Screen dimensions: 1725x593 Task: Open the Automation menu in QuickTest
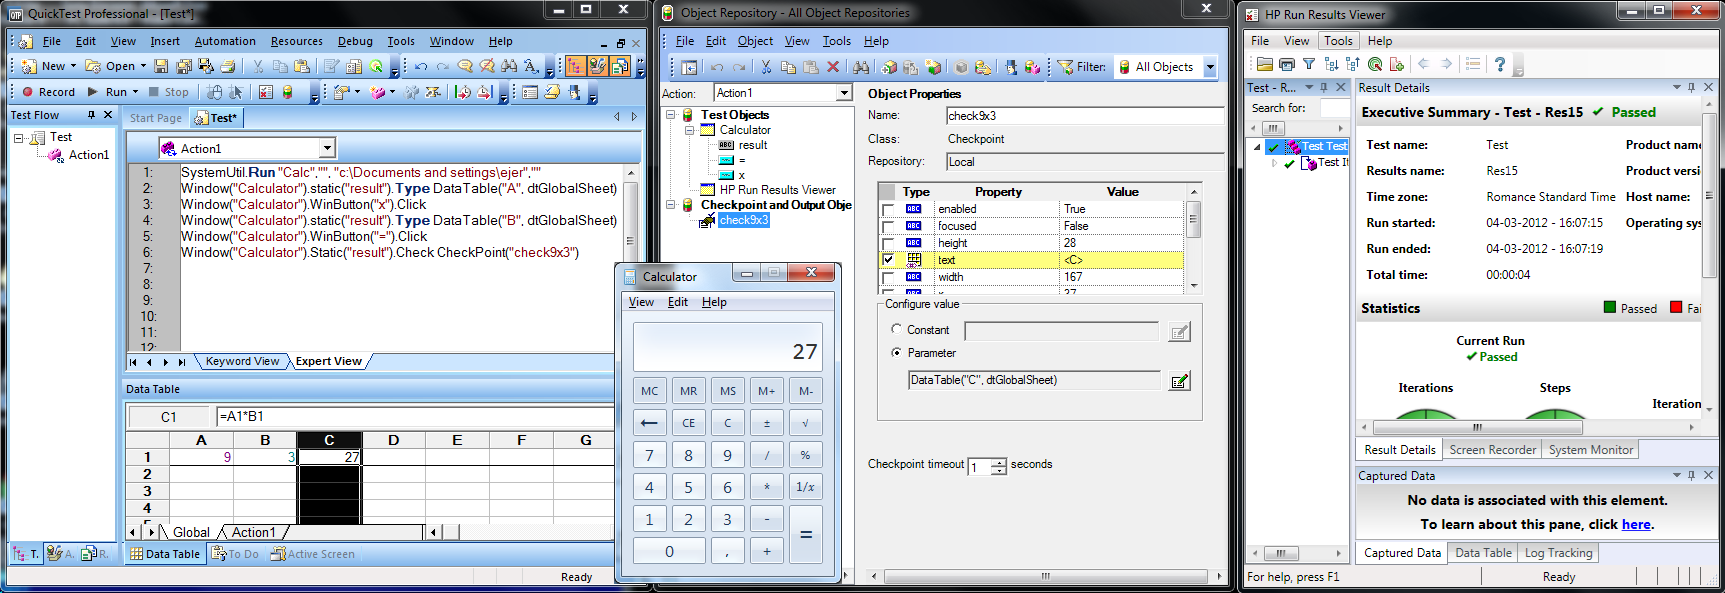coord(225,41)
